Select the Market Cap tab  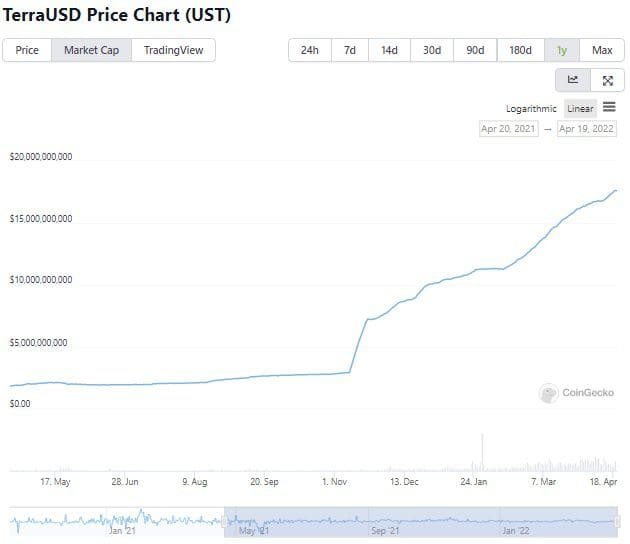[92, 50]
